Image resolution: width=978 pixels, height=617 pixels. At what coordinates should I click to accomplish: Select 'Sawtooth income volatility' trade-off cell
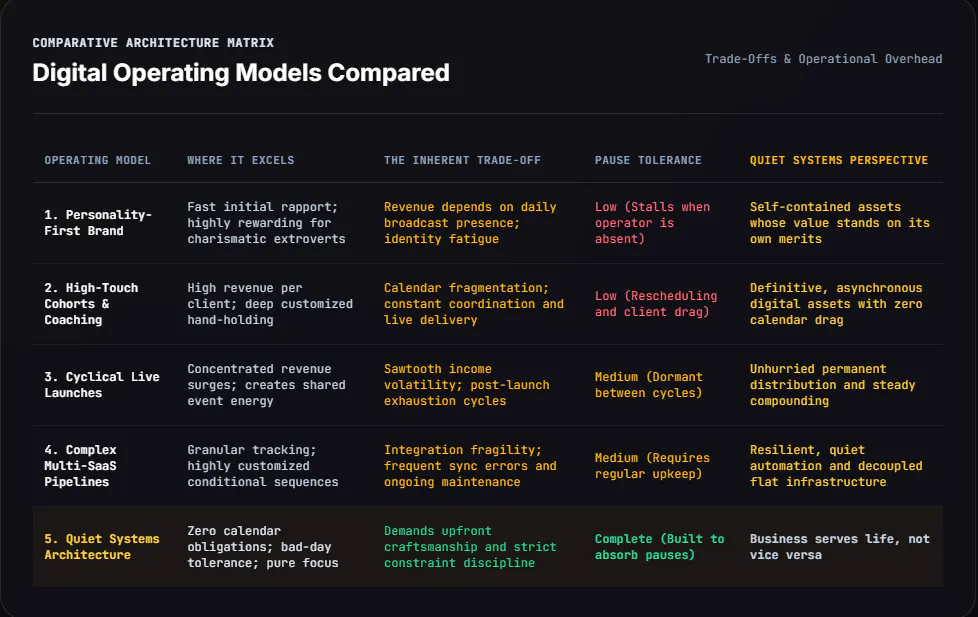pyautogui.click(x=467, y=385)
